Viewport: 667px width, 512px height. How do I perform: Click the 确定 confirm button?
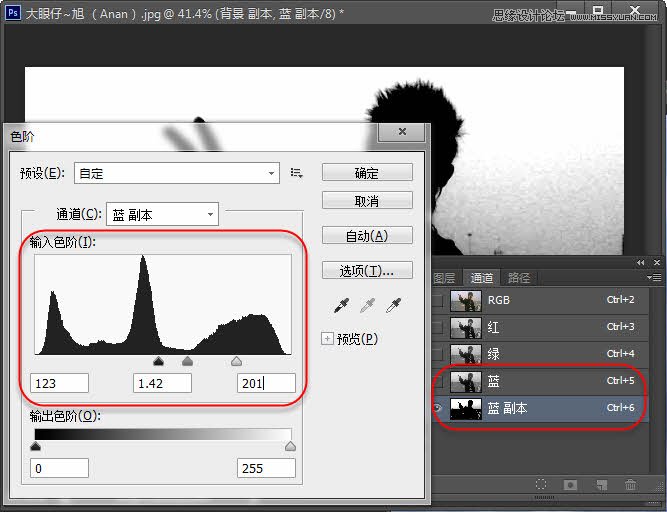(367, 173)
